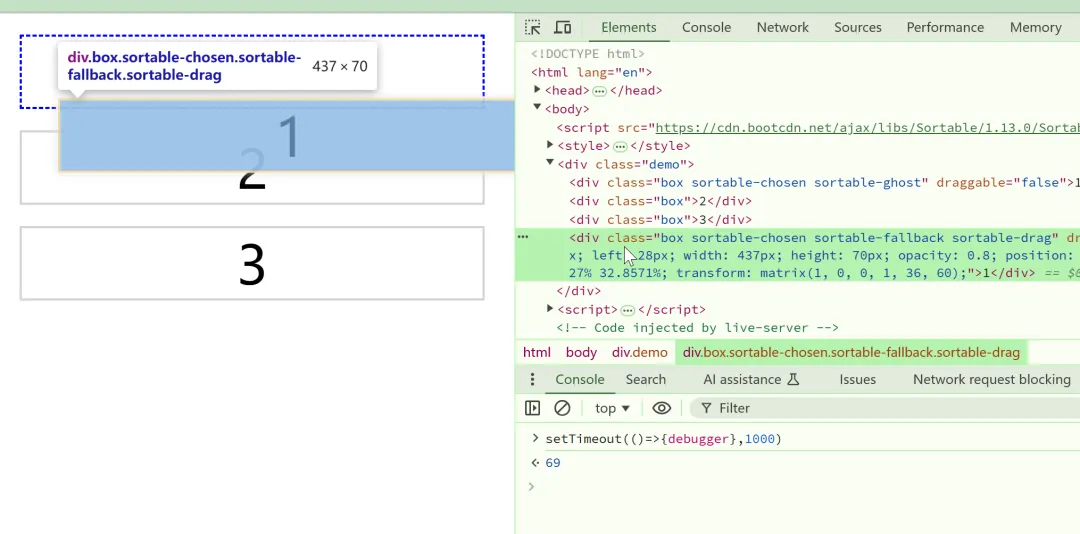Select the drawer Search tab
This screenshot has height=534, width=1080.
(645, 380)
